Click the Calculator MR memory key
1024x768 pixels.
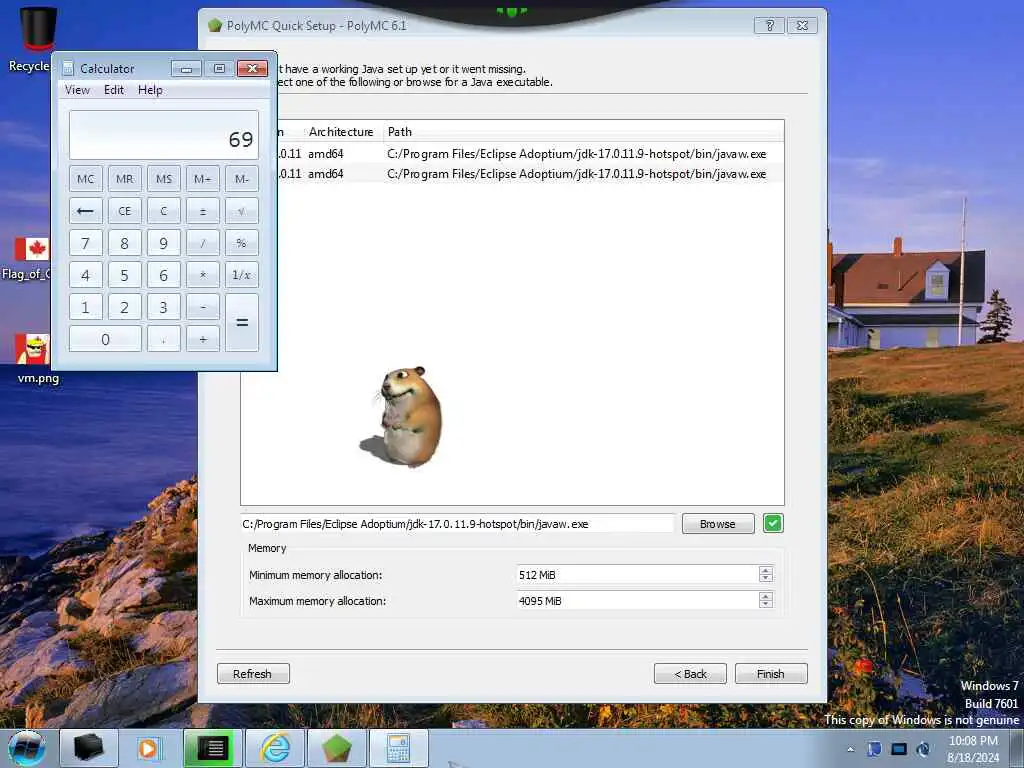(x=124, y=179)
